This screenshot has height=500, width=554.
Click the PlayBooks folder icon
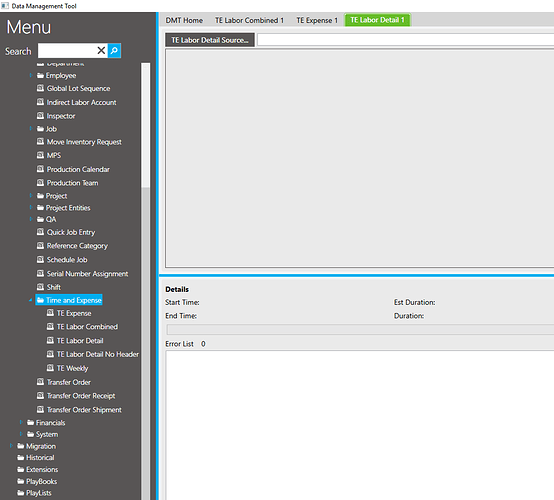click(x=21, y=481)
